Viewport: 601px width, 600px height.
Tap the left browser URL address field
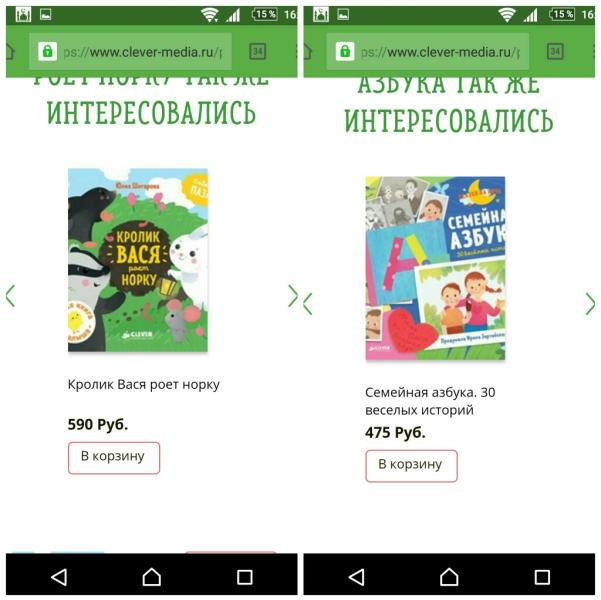click(x=130, y=51)
